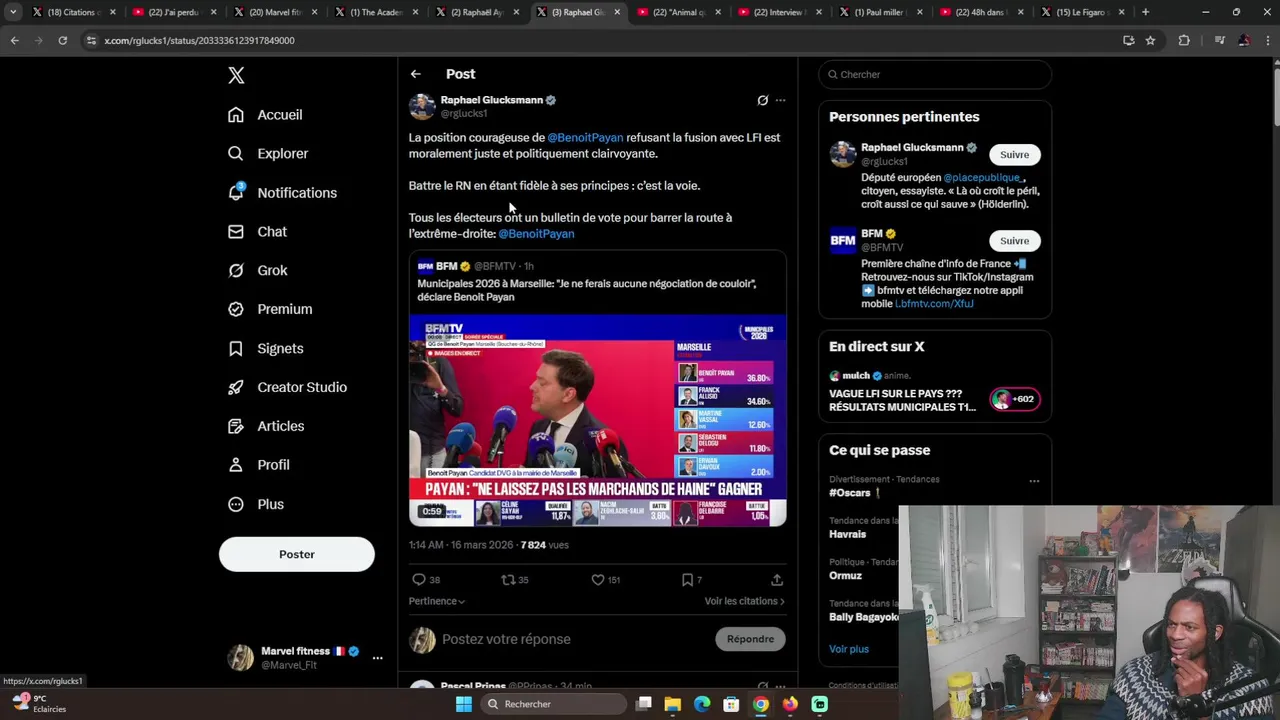Open new browser tab

[x=1145, y=12]
